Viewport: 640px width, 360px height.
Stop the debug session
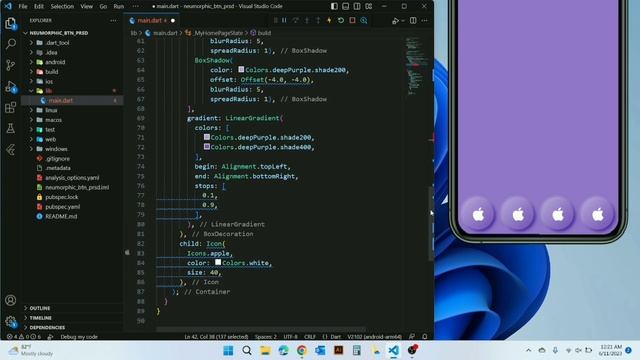click(352, 20)
